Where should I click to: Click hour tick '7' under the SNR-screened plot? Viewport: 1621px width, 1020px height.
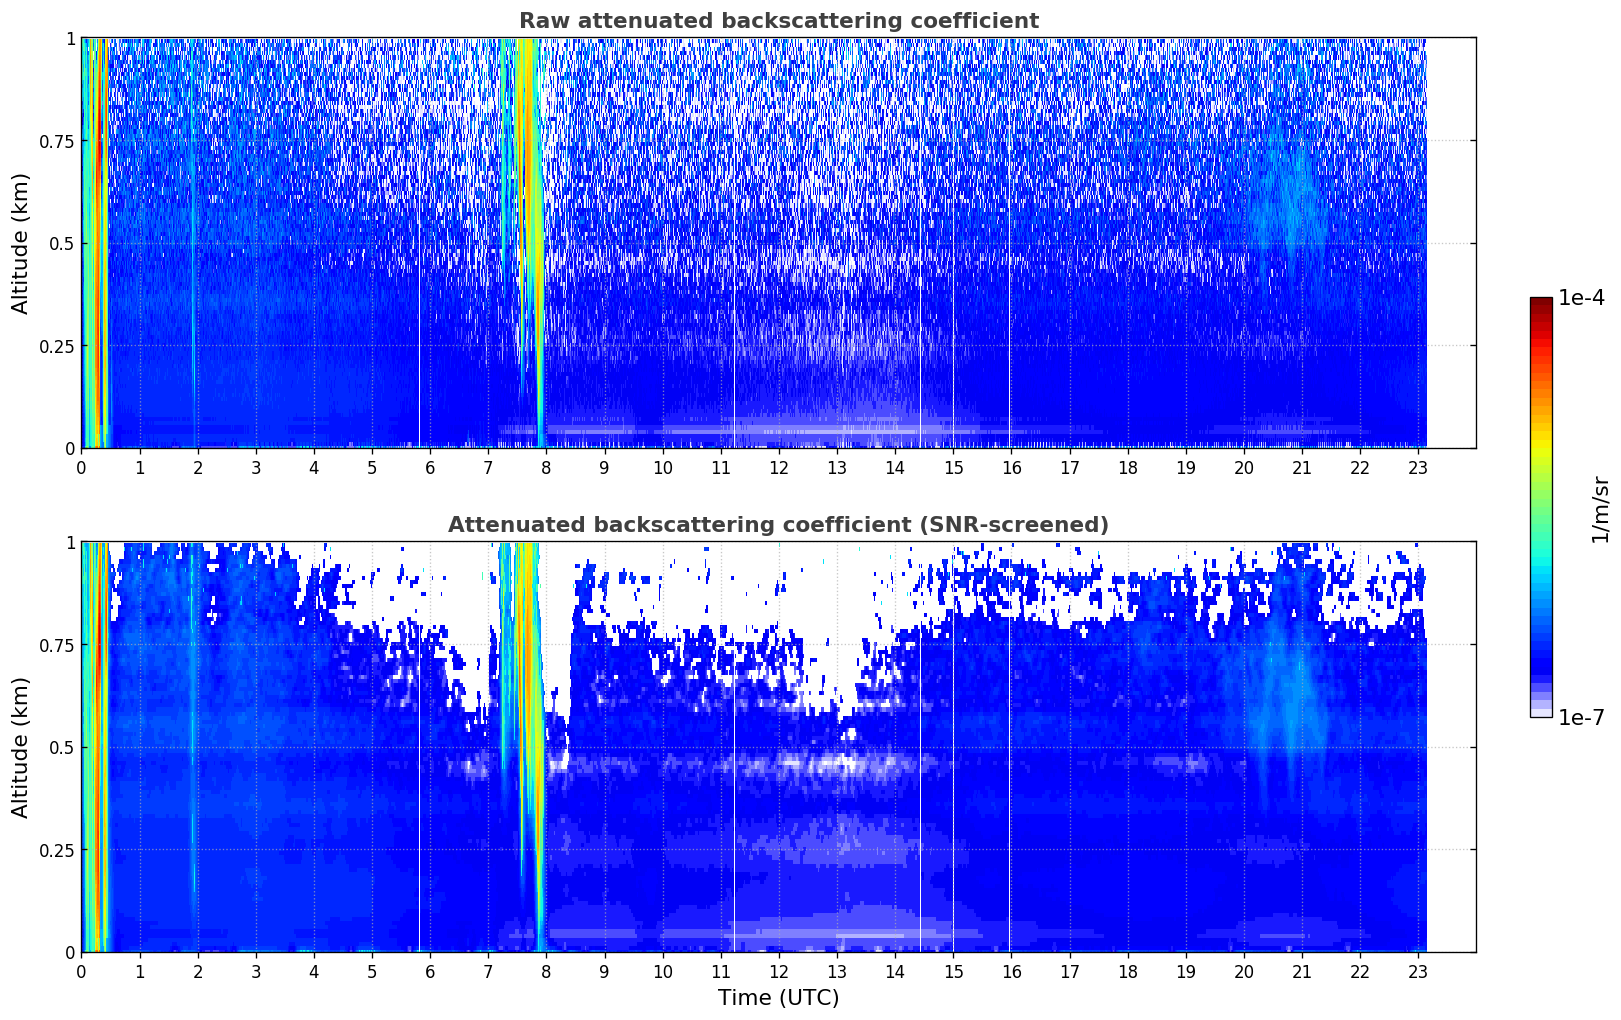pyautogui.click(x=488, y=971)
